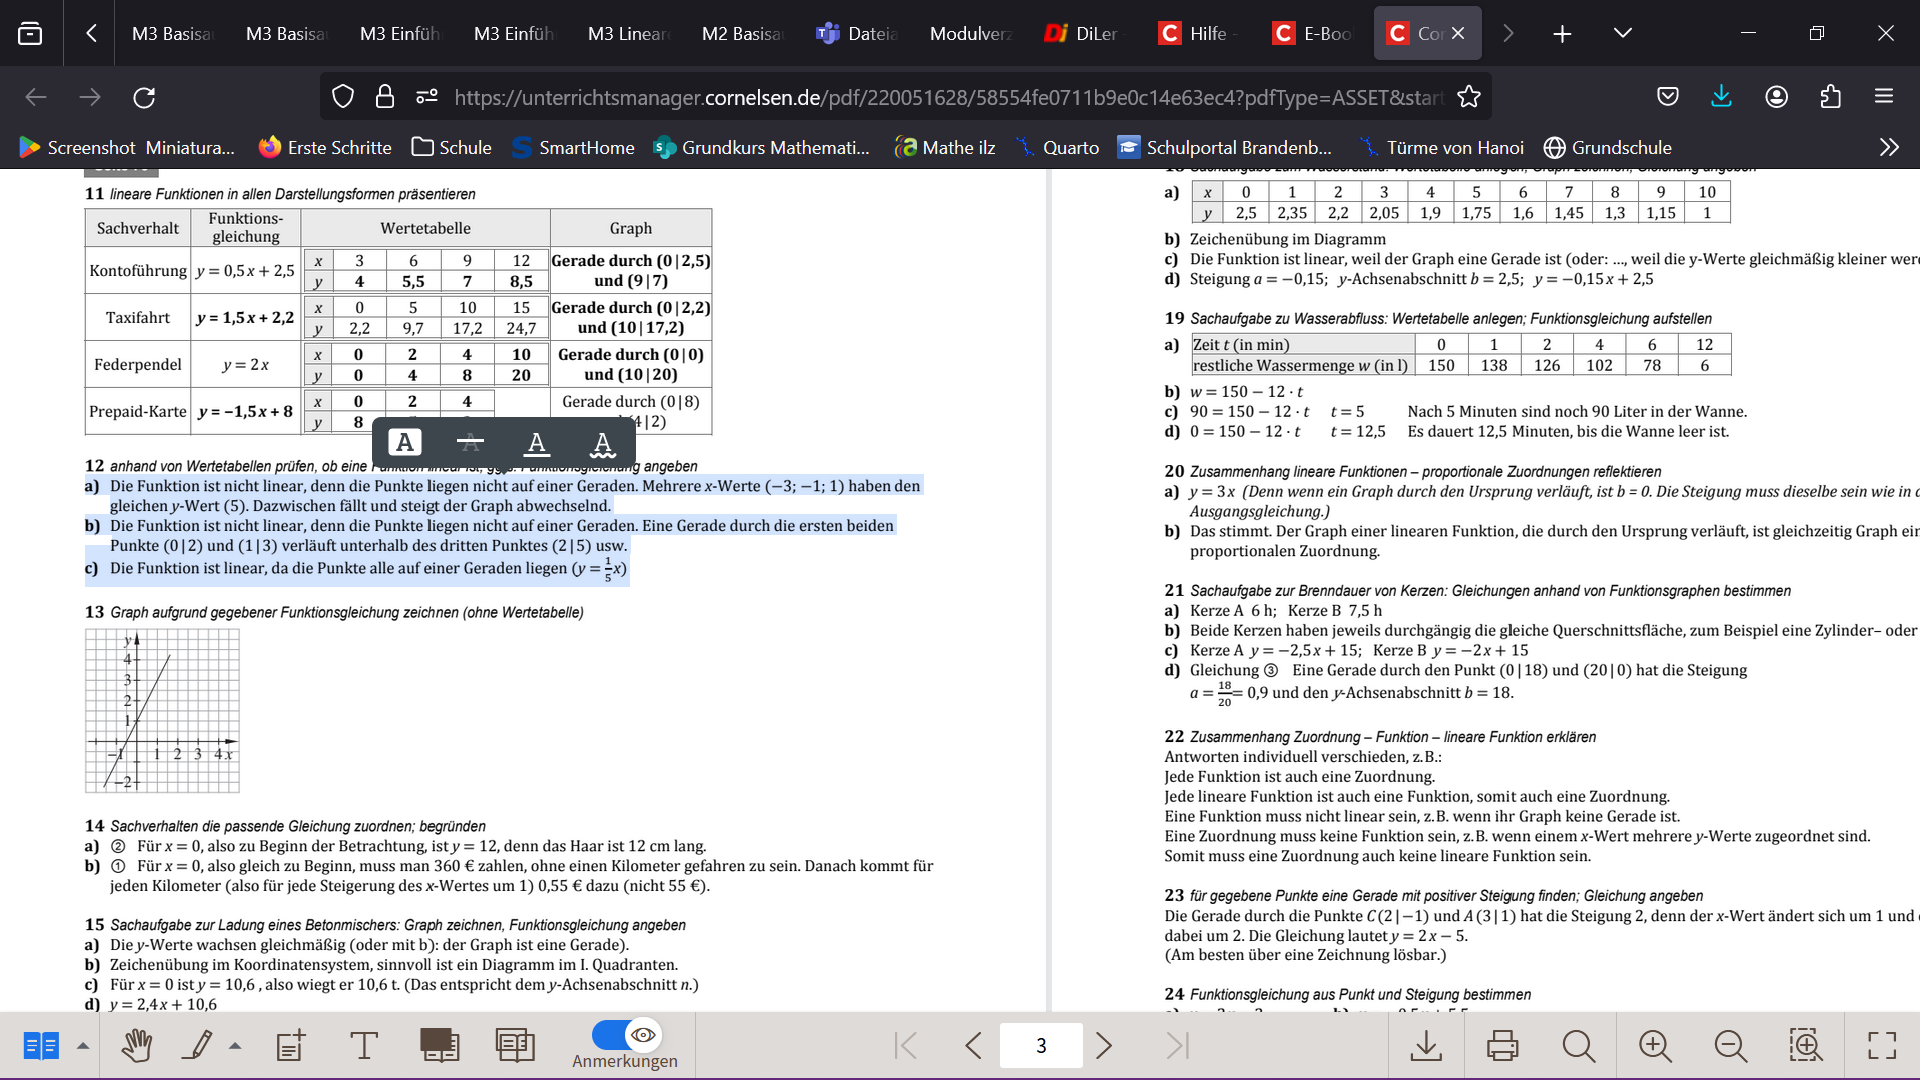Image resolution: width=1920 pixels, height=1080 pixels.
Task: Open a new browser tab
Action: [1562, 33]
